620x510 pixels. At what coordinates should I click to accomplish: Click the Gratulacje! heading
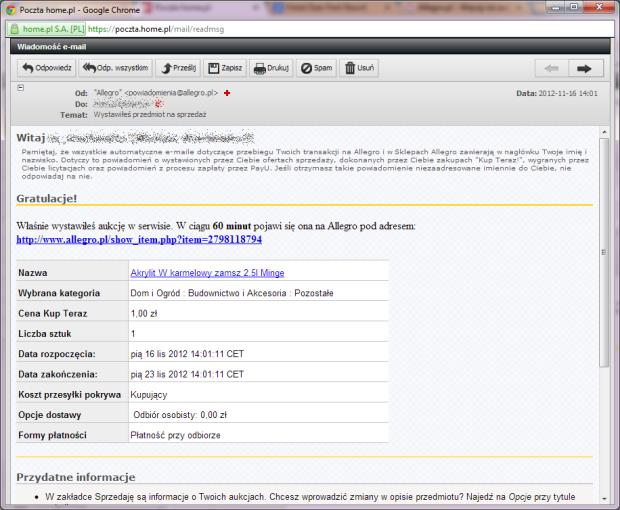tap(47, 198)
